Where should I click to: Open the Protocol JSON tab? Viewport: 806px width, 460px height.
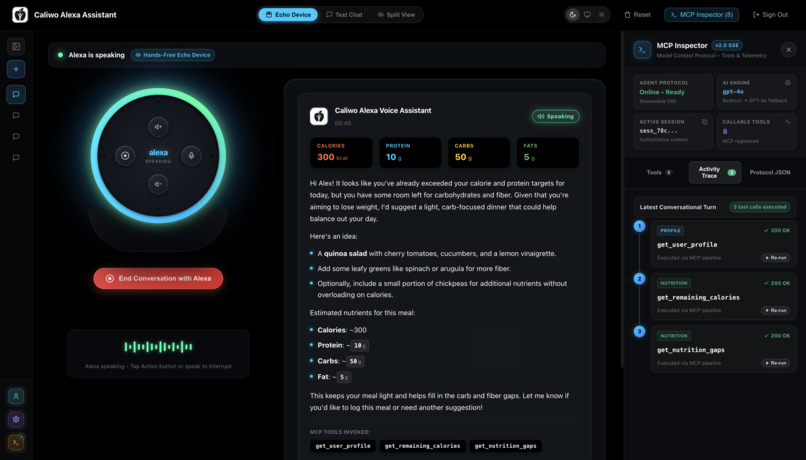[770, 172]
